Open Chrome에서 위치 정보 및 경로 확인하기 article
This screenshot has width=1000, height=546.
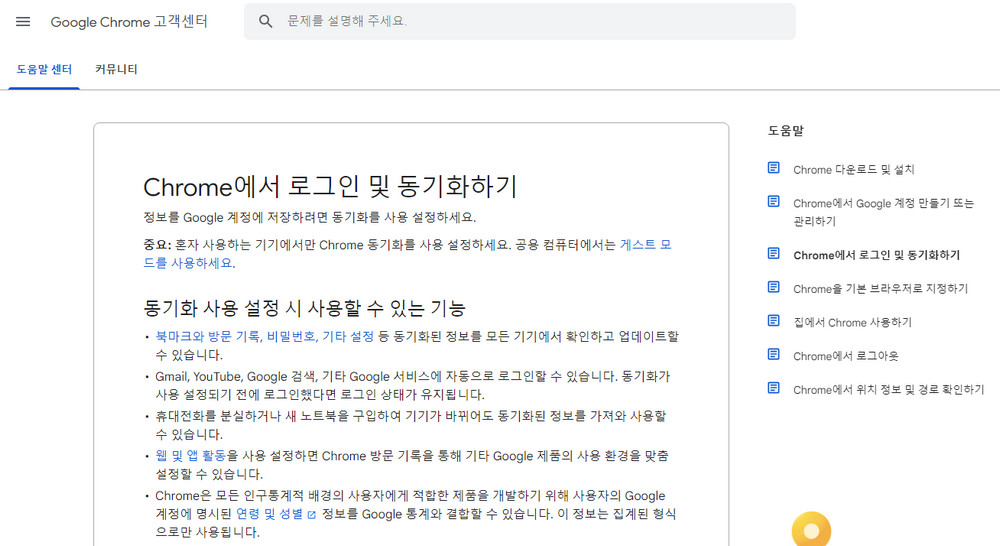[888, 390]
